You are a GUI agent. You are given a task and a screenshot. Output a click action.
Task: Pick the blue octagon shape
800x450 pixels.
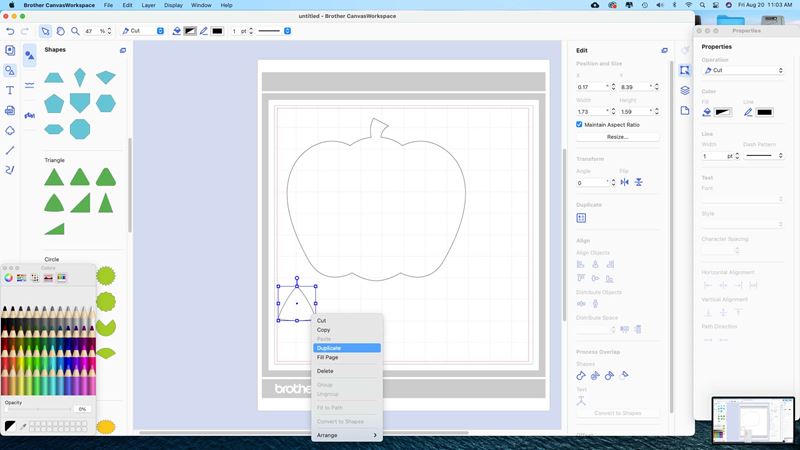(80, 127)
